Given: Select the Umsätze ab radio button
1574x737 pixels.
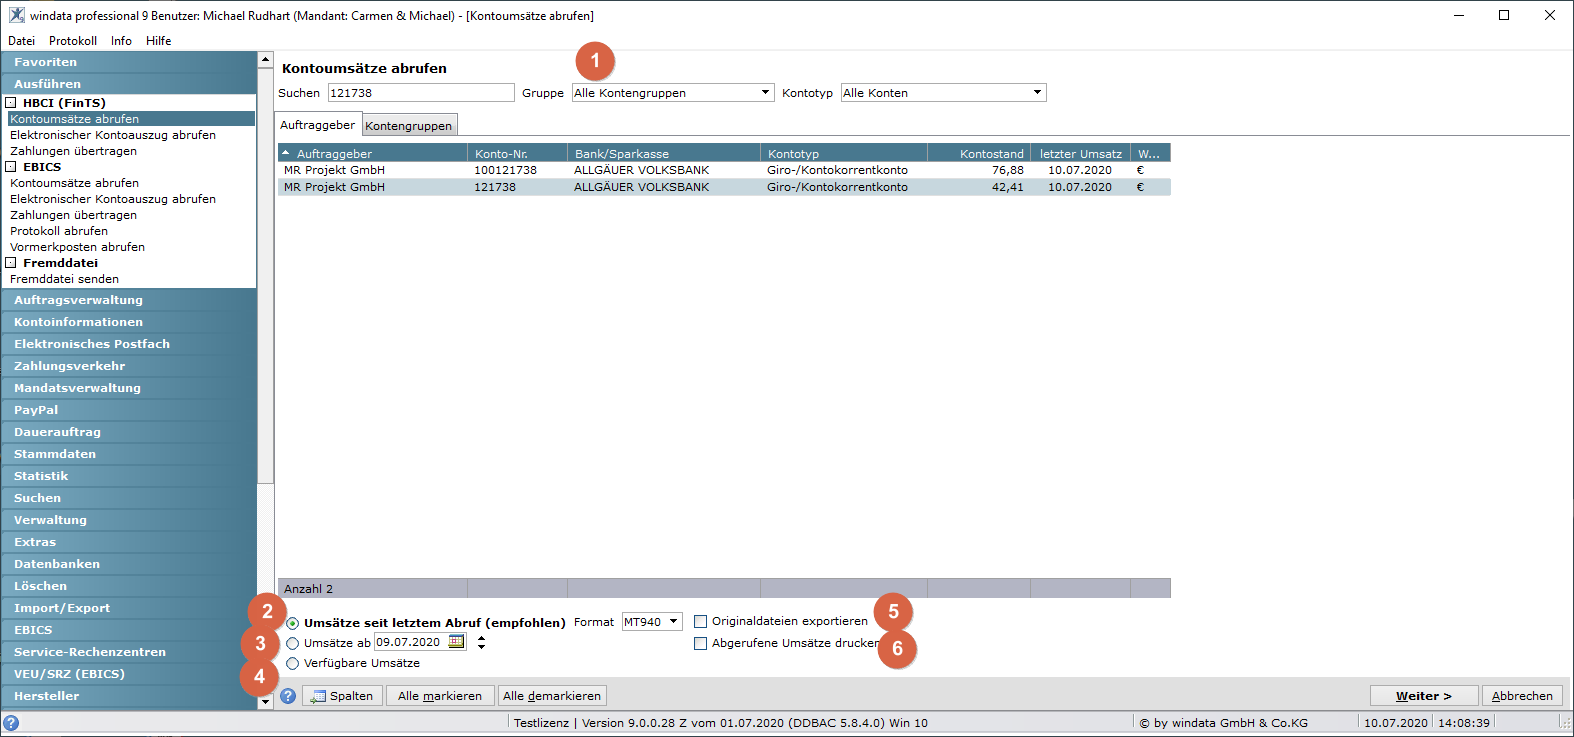Looking at the screenshot, I should click(292, 643).
